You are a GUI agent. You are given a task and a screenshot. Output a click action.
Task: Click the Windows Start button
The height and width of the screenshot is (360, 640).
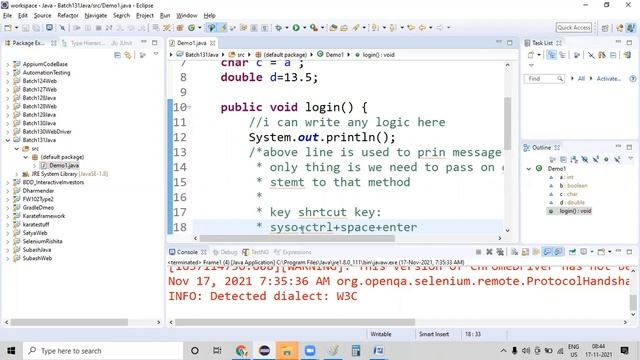click(11, 351)
